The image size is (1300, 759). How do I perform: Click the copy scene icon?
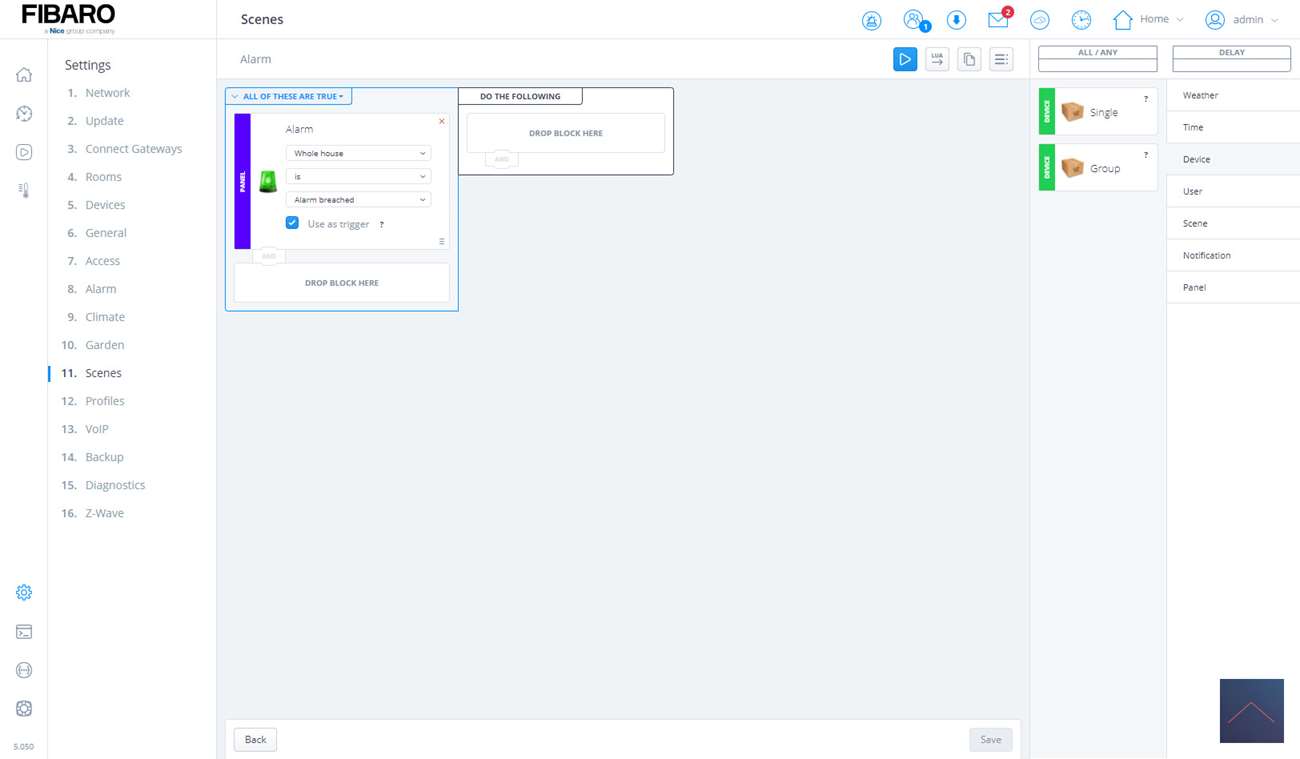[x=969, y=59]
